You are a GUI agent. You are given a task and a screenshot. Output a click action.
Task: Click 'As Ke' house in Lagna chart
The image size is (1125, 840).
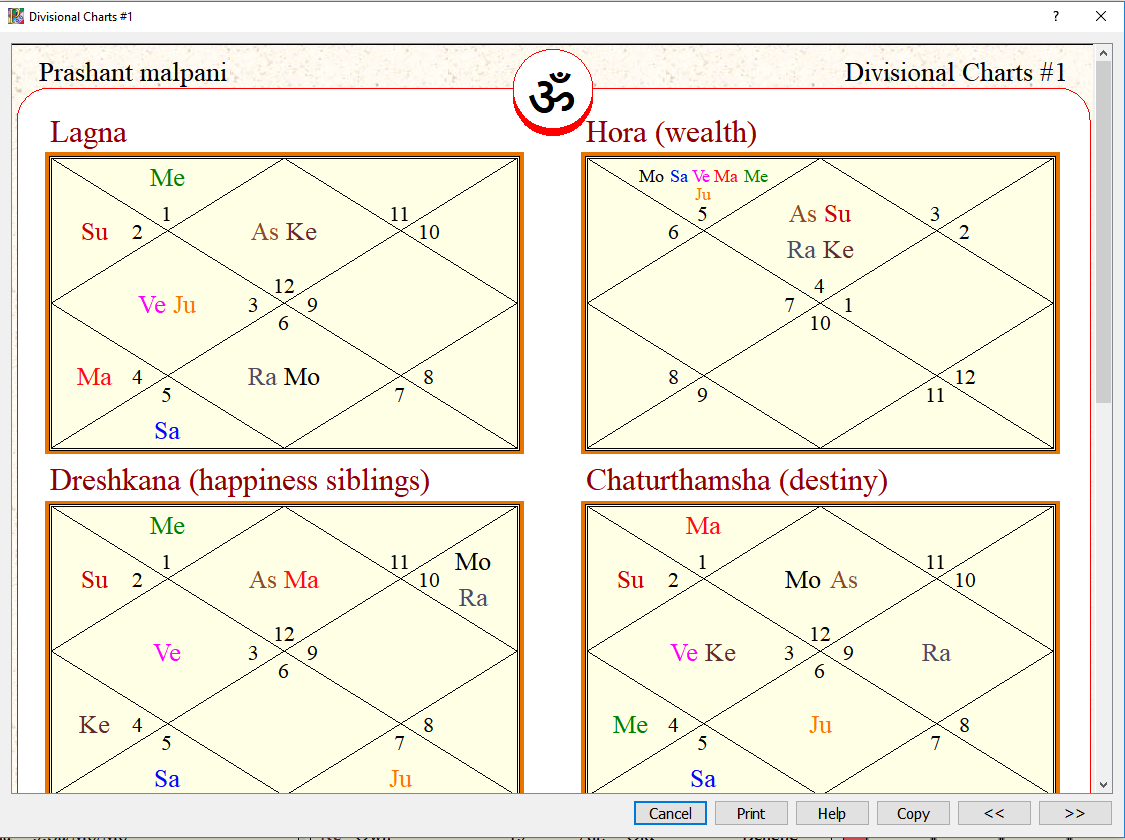tap(284, 232)
